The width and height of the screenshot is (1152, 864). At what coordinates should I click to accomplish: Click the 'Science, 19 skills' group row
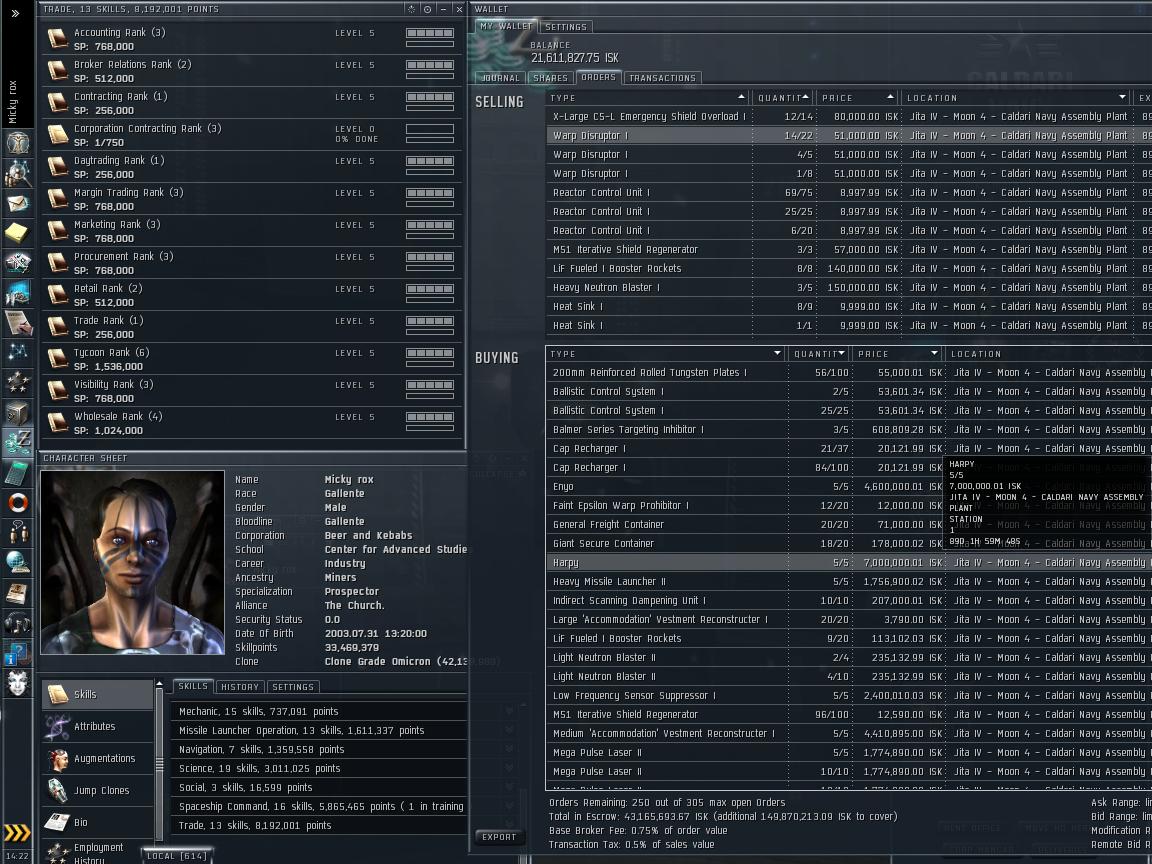(319, 768)
